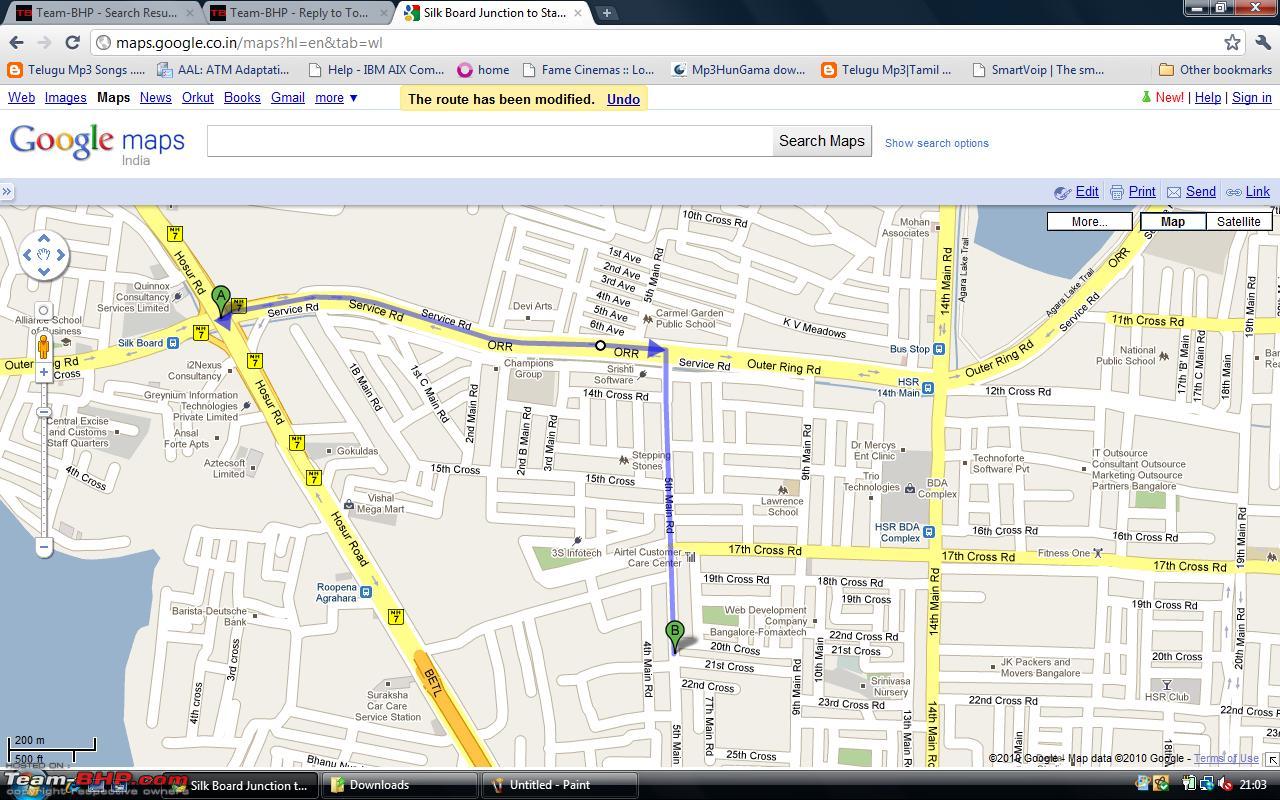
Task: Open the Help link at top right
Action: pyautogui.click(x=1208, y=97)
